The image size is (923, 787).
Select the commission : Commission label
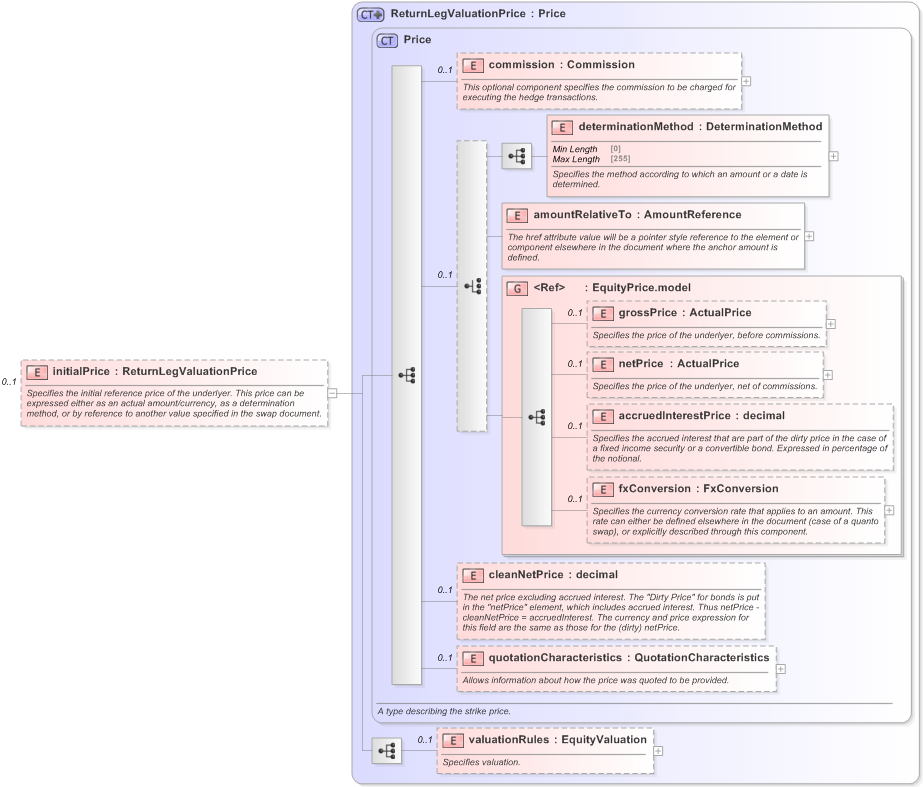(562, 65)
